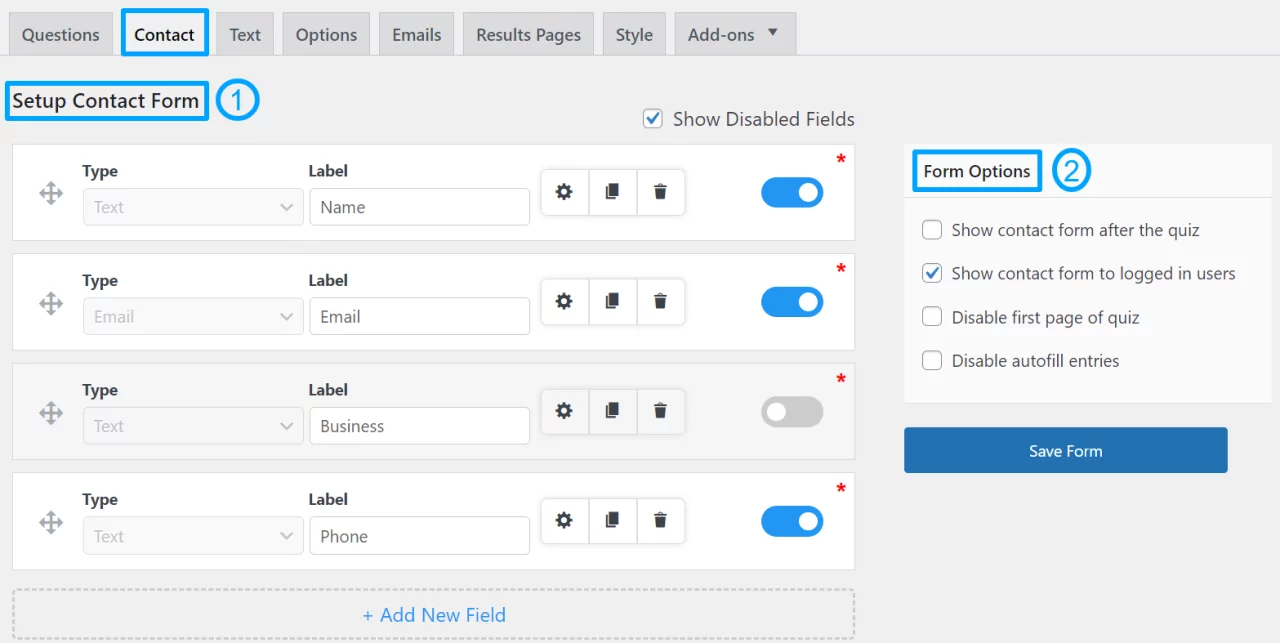Switch to Results Pages tab
Viewport: 1280px width, 643px height.
[x=528, y=34]
